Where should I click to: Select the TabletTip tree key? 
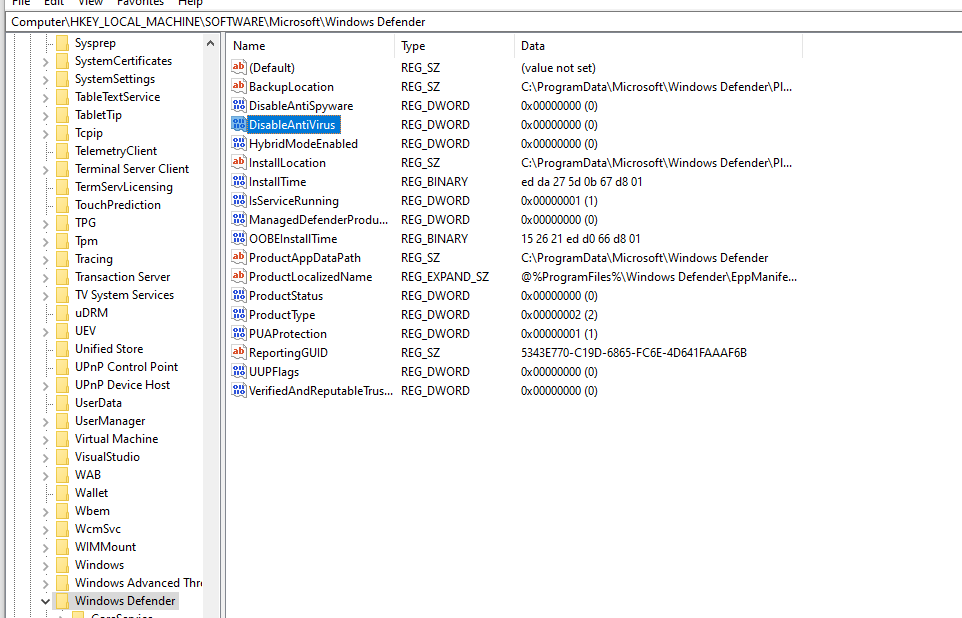tap(98, 115)
